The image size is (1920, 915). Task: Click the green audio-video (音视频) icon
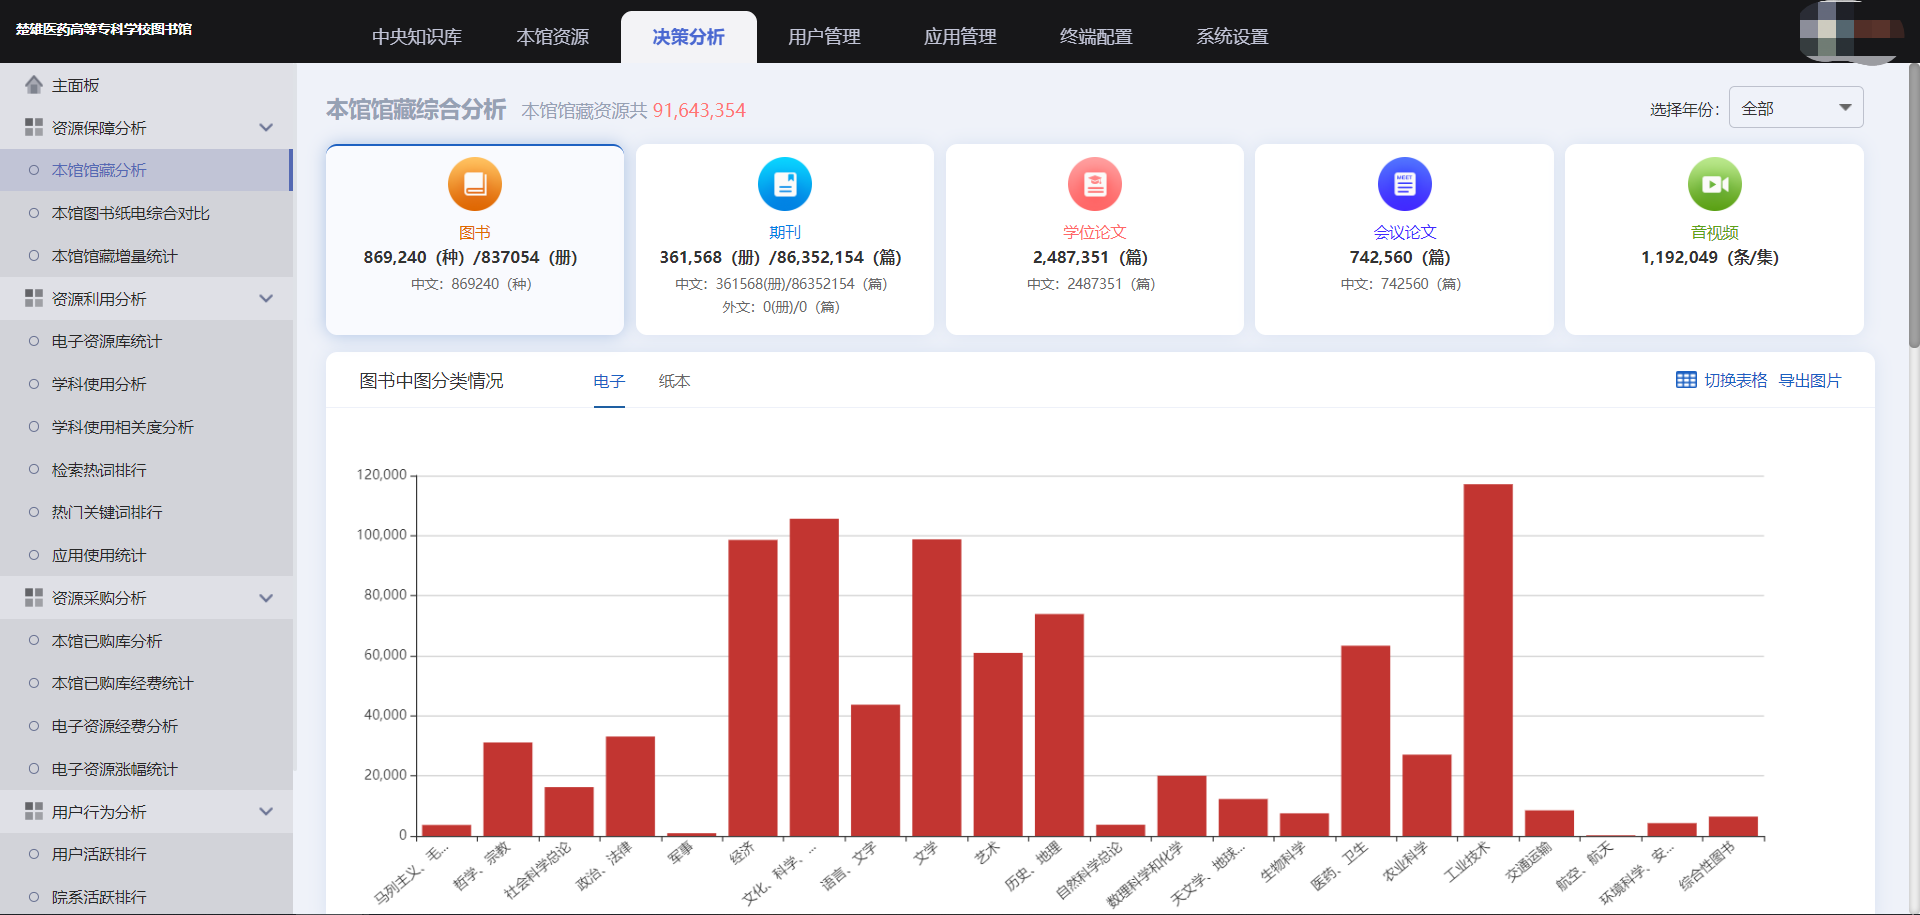pyautogui.click(x=1714, y=184)
